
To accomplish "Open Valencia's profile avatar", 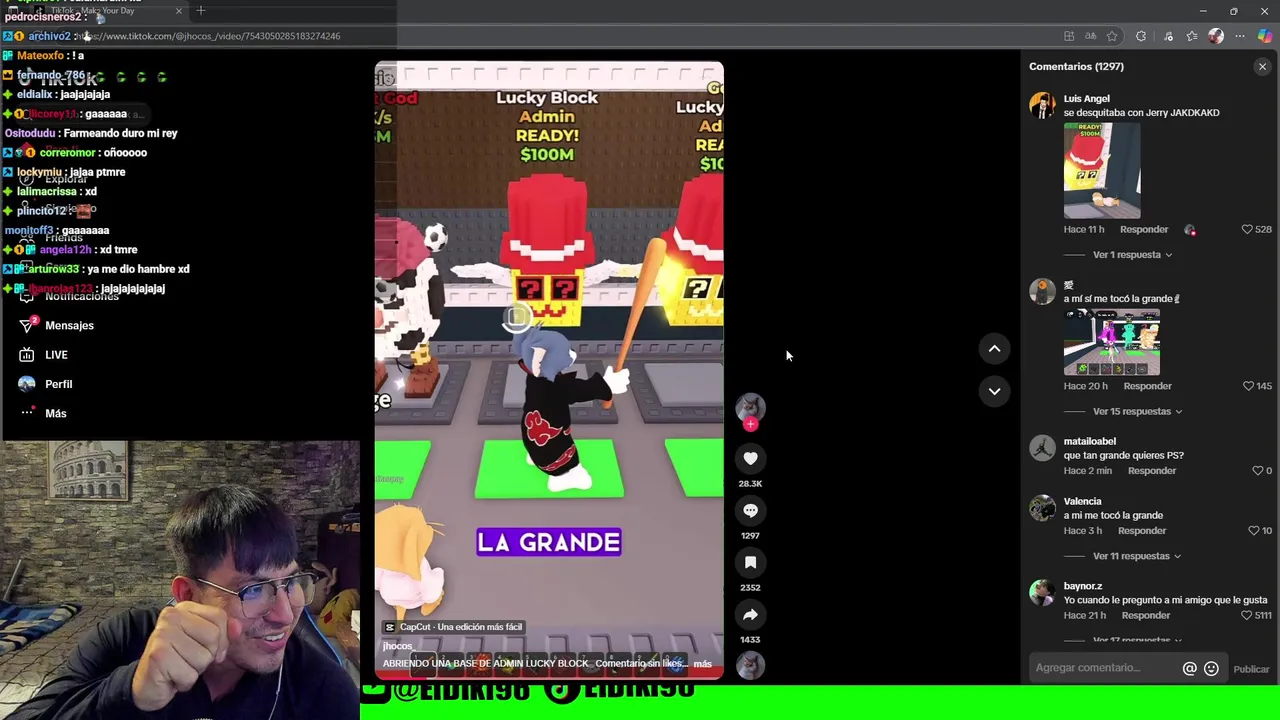I will (1042, 508).
